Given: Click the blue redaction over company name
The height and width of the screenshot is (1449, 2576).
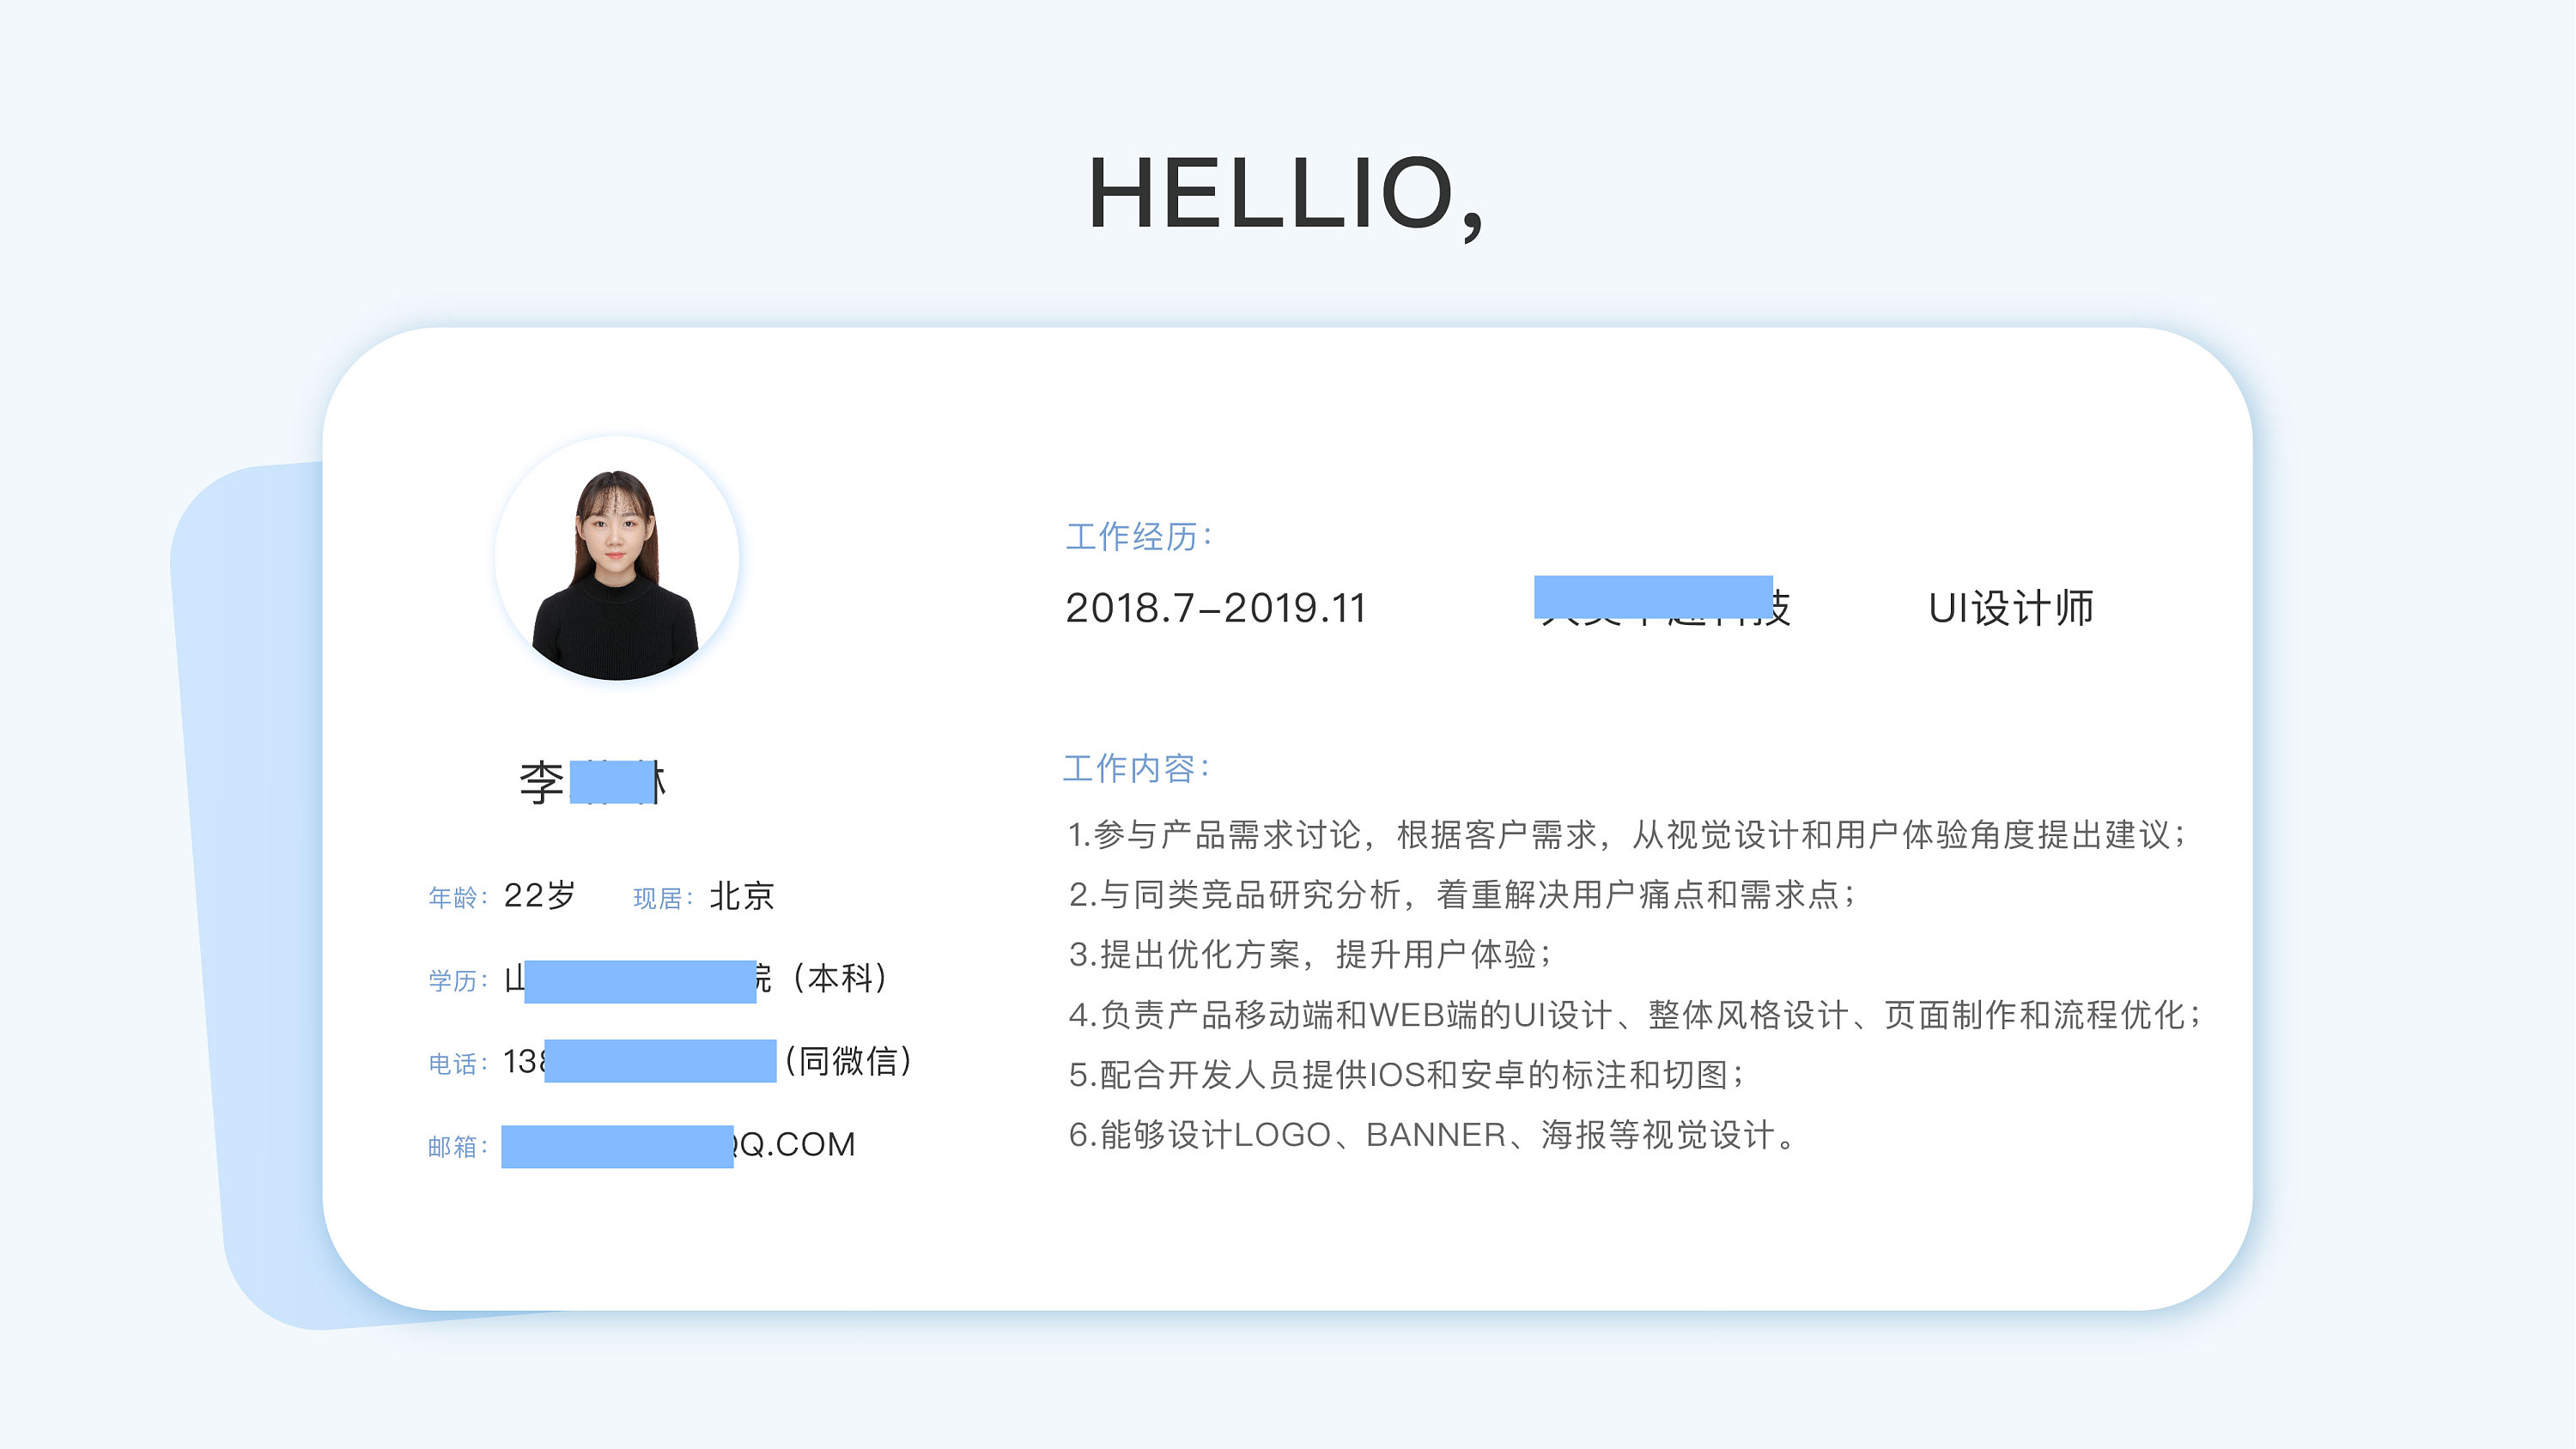Looking at the screenshot, I should point(1652,597).
